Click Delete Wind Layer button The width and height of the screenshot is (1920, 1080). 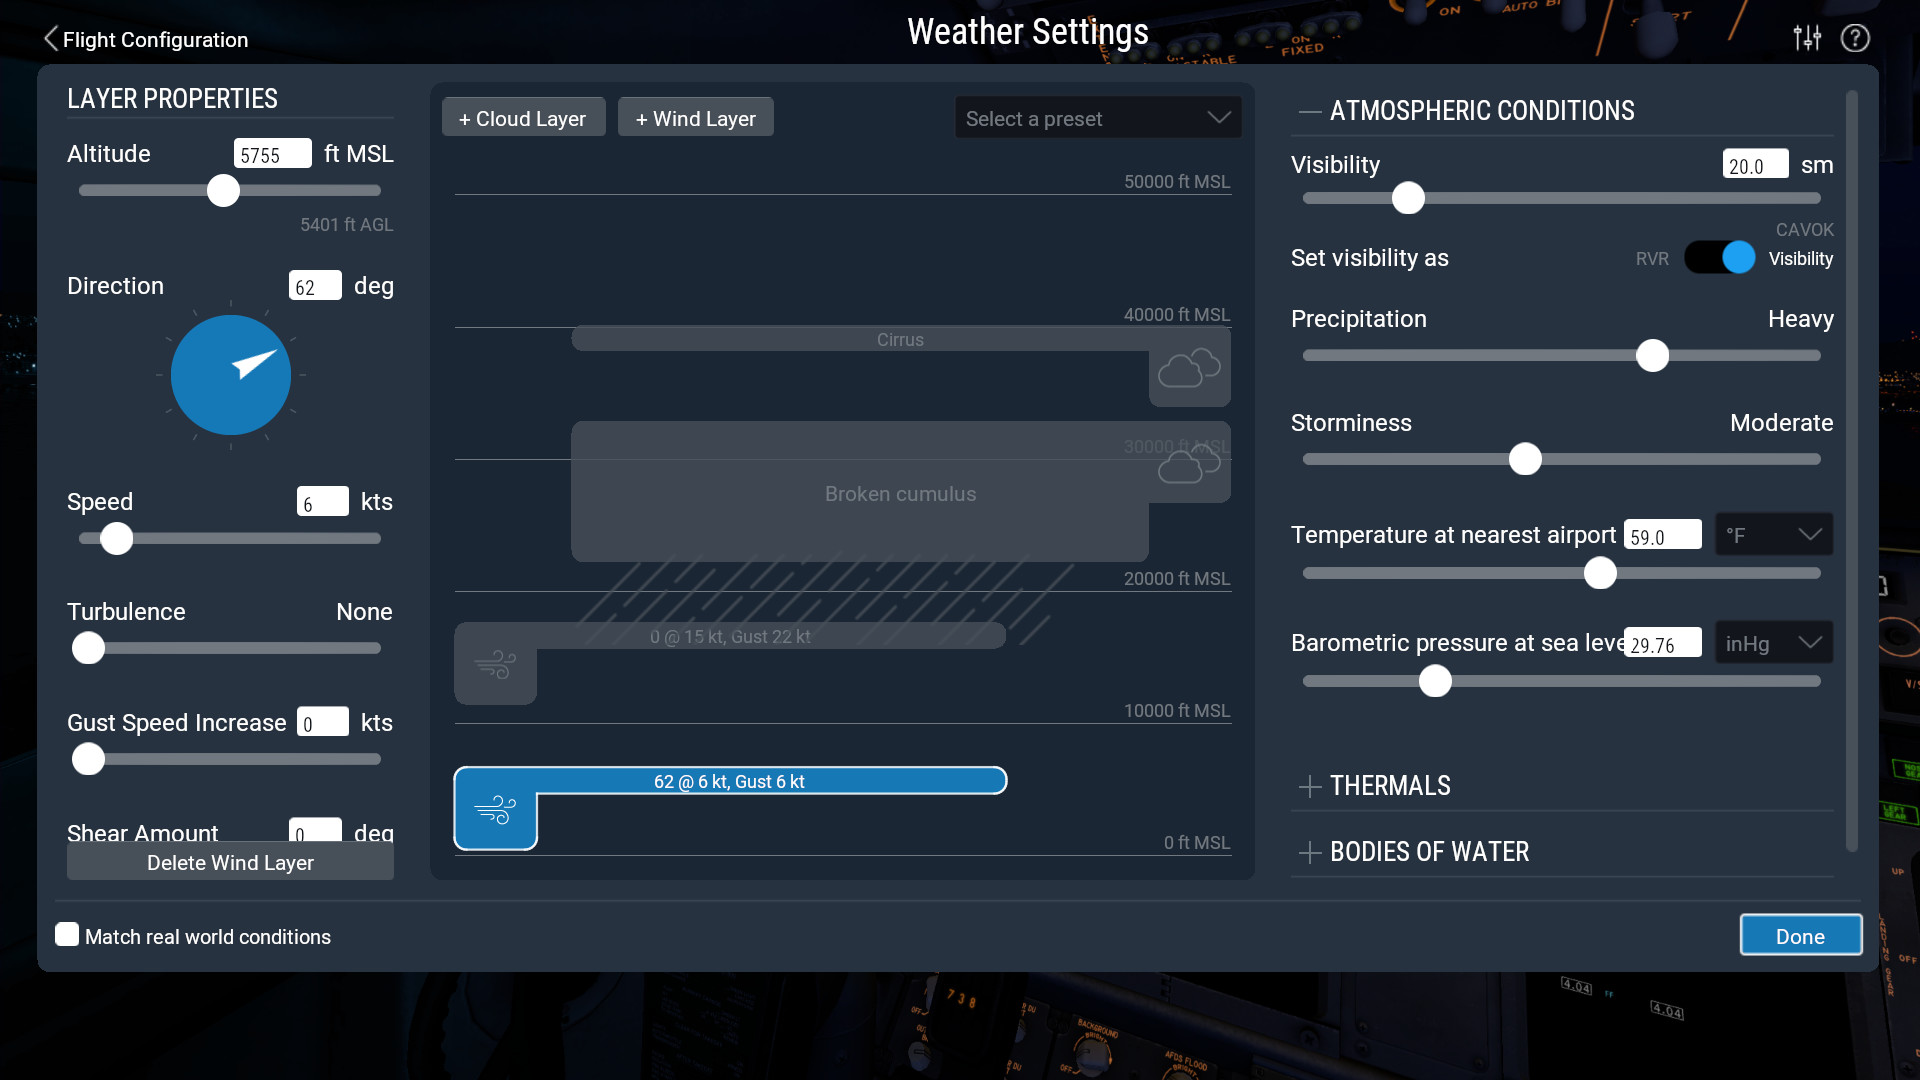coord(229,864)
